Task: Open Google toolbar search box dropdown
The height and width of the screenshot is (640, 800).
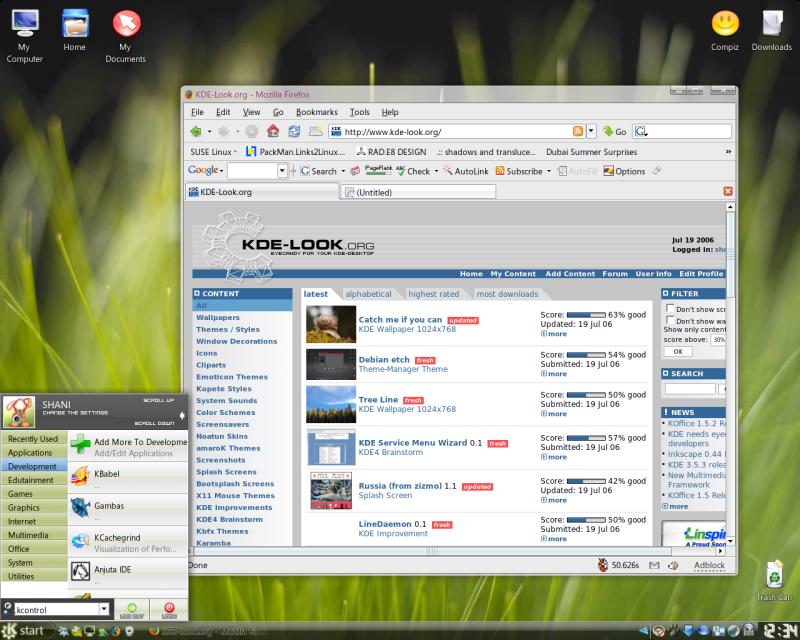Action: [x=282, y=170]
